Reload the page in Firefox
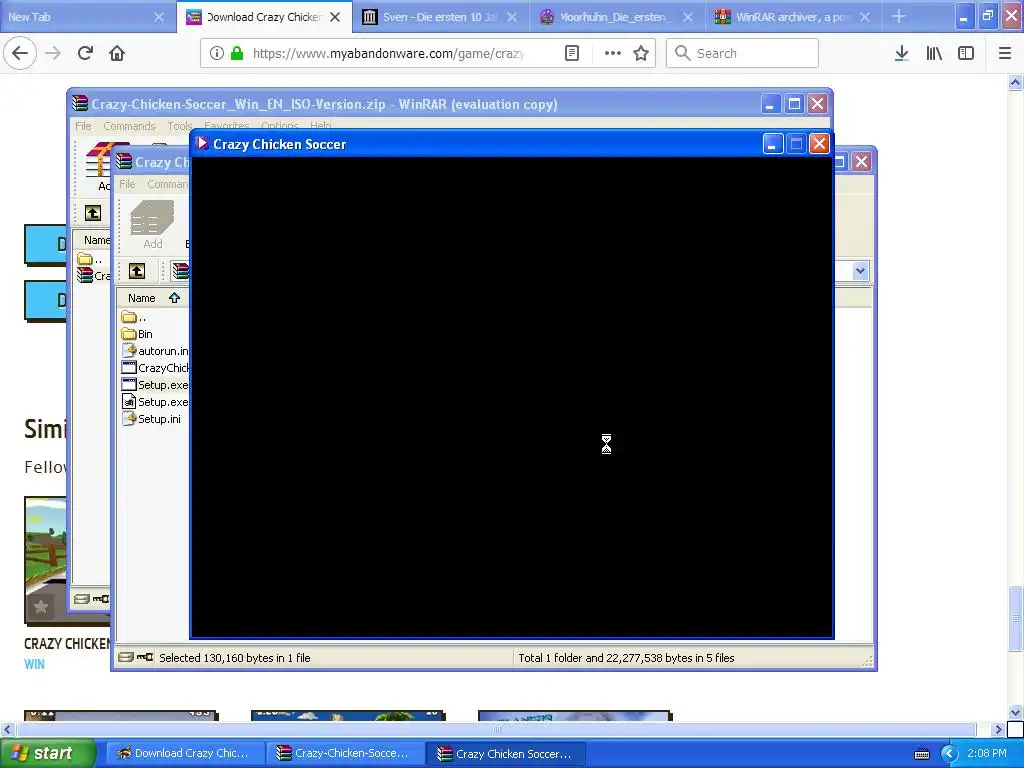The height and width of the screenshot is (768, 1024). [85, 53]
